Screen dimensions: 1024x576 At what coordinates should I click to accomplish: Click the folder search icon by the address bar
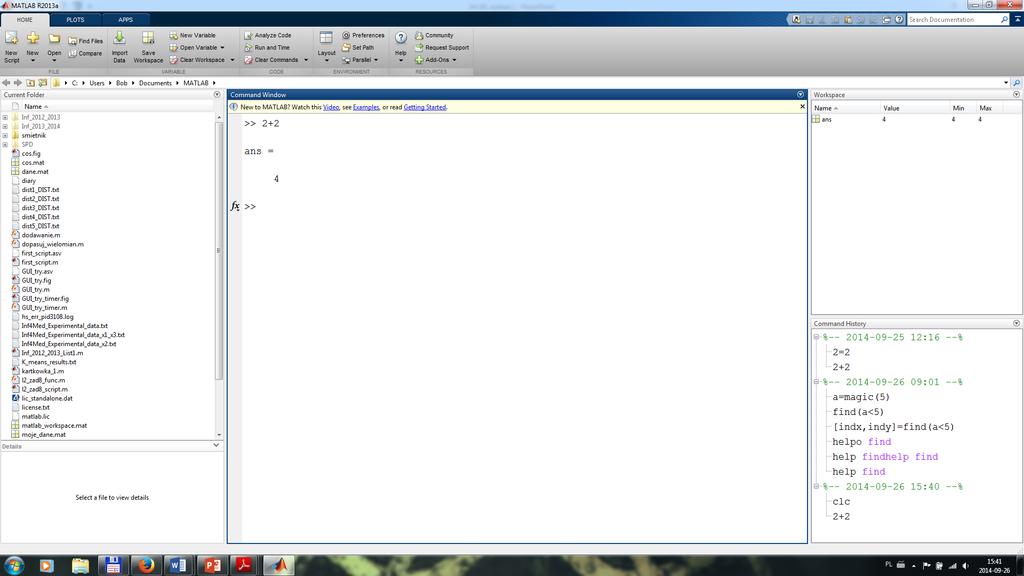click(1016, 83)
